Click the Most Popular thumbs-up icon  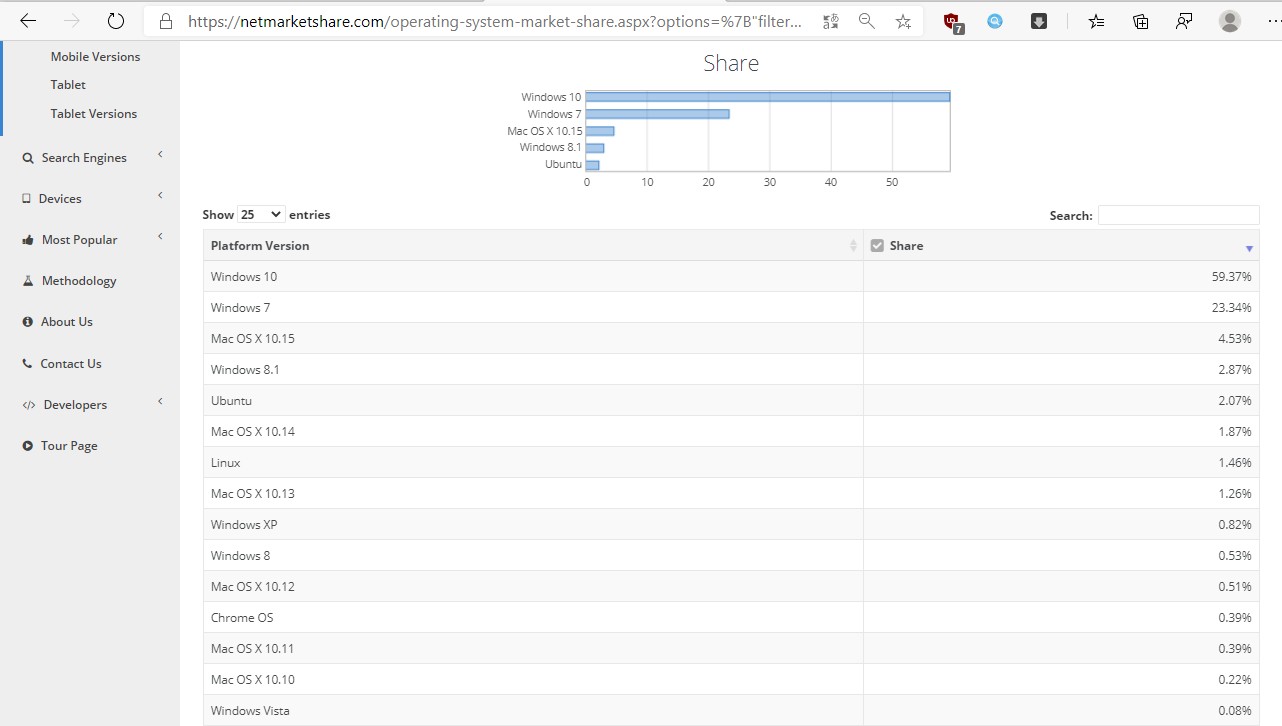[28, 240]
